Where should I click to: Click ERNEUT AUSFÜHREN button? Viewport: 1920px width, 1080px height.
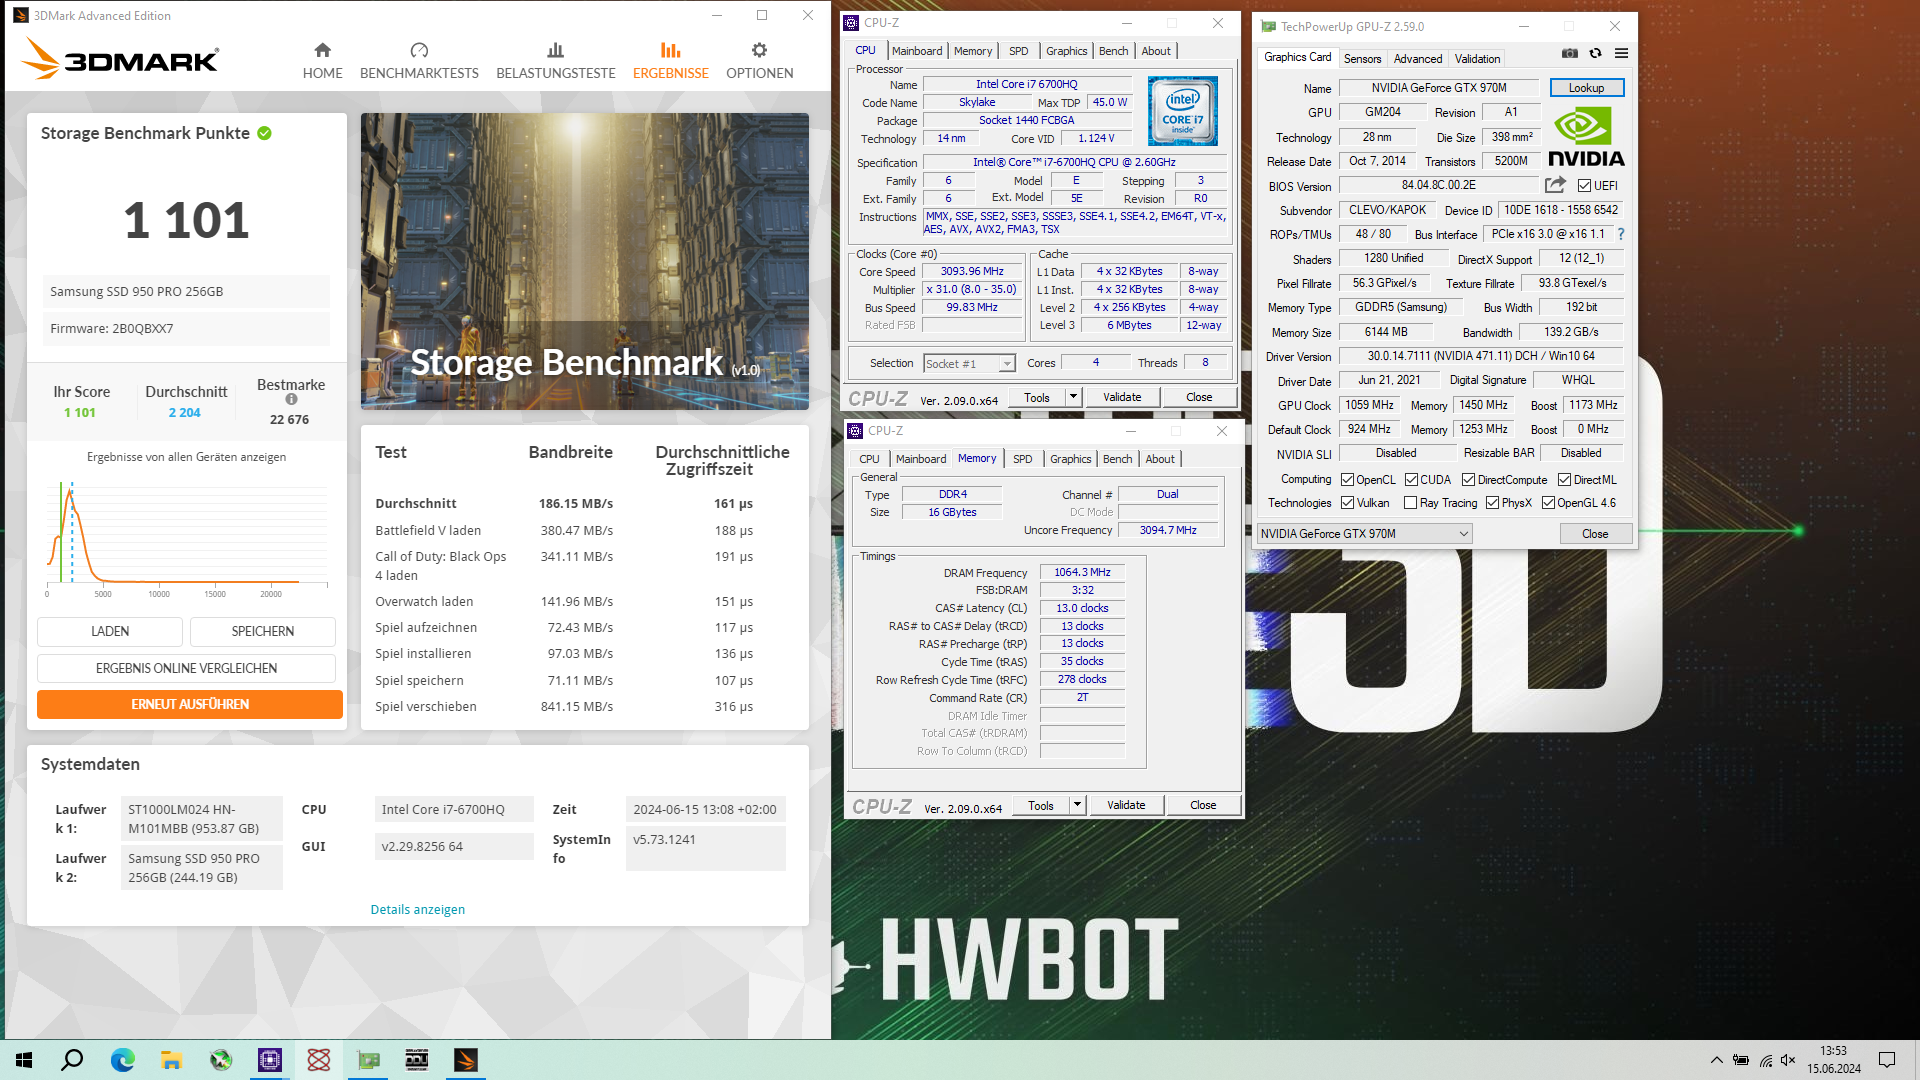click(190, 704)
